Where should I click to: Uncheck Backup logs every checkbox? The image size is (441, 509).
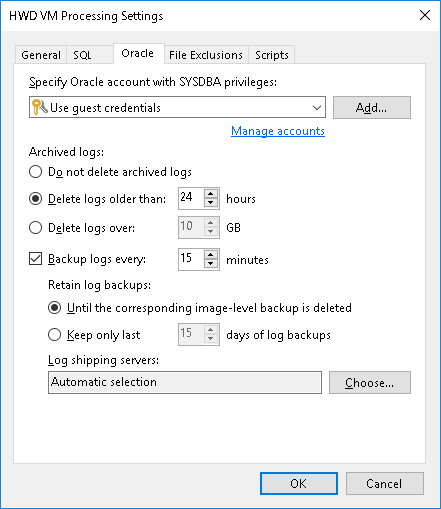pyautogui.click(x=35, y=259)
